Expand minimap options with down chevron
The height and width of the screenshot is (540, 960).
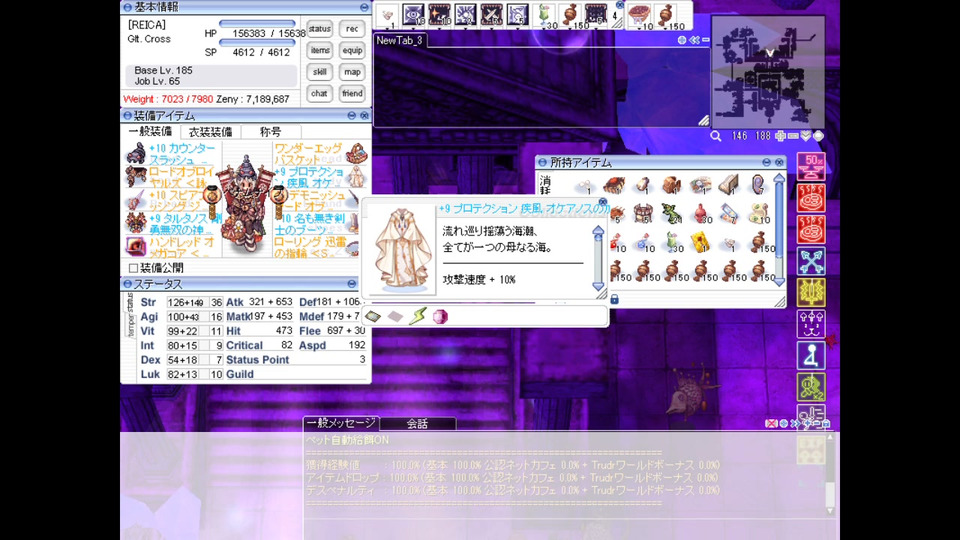pos(806,136)
